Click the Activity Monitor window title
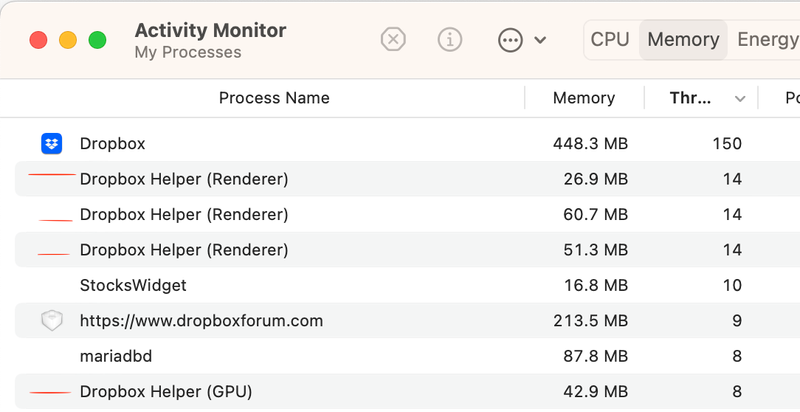Image resolution: width=800 pixels, height=412 pixels. [x=210, y=30]
